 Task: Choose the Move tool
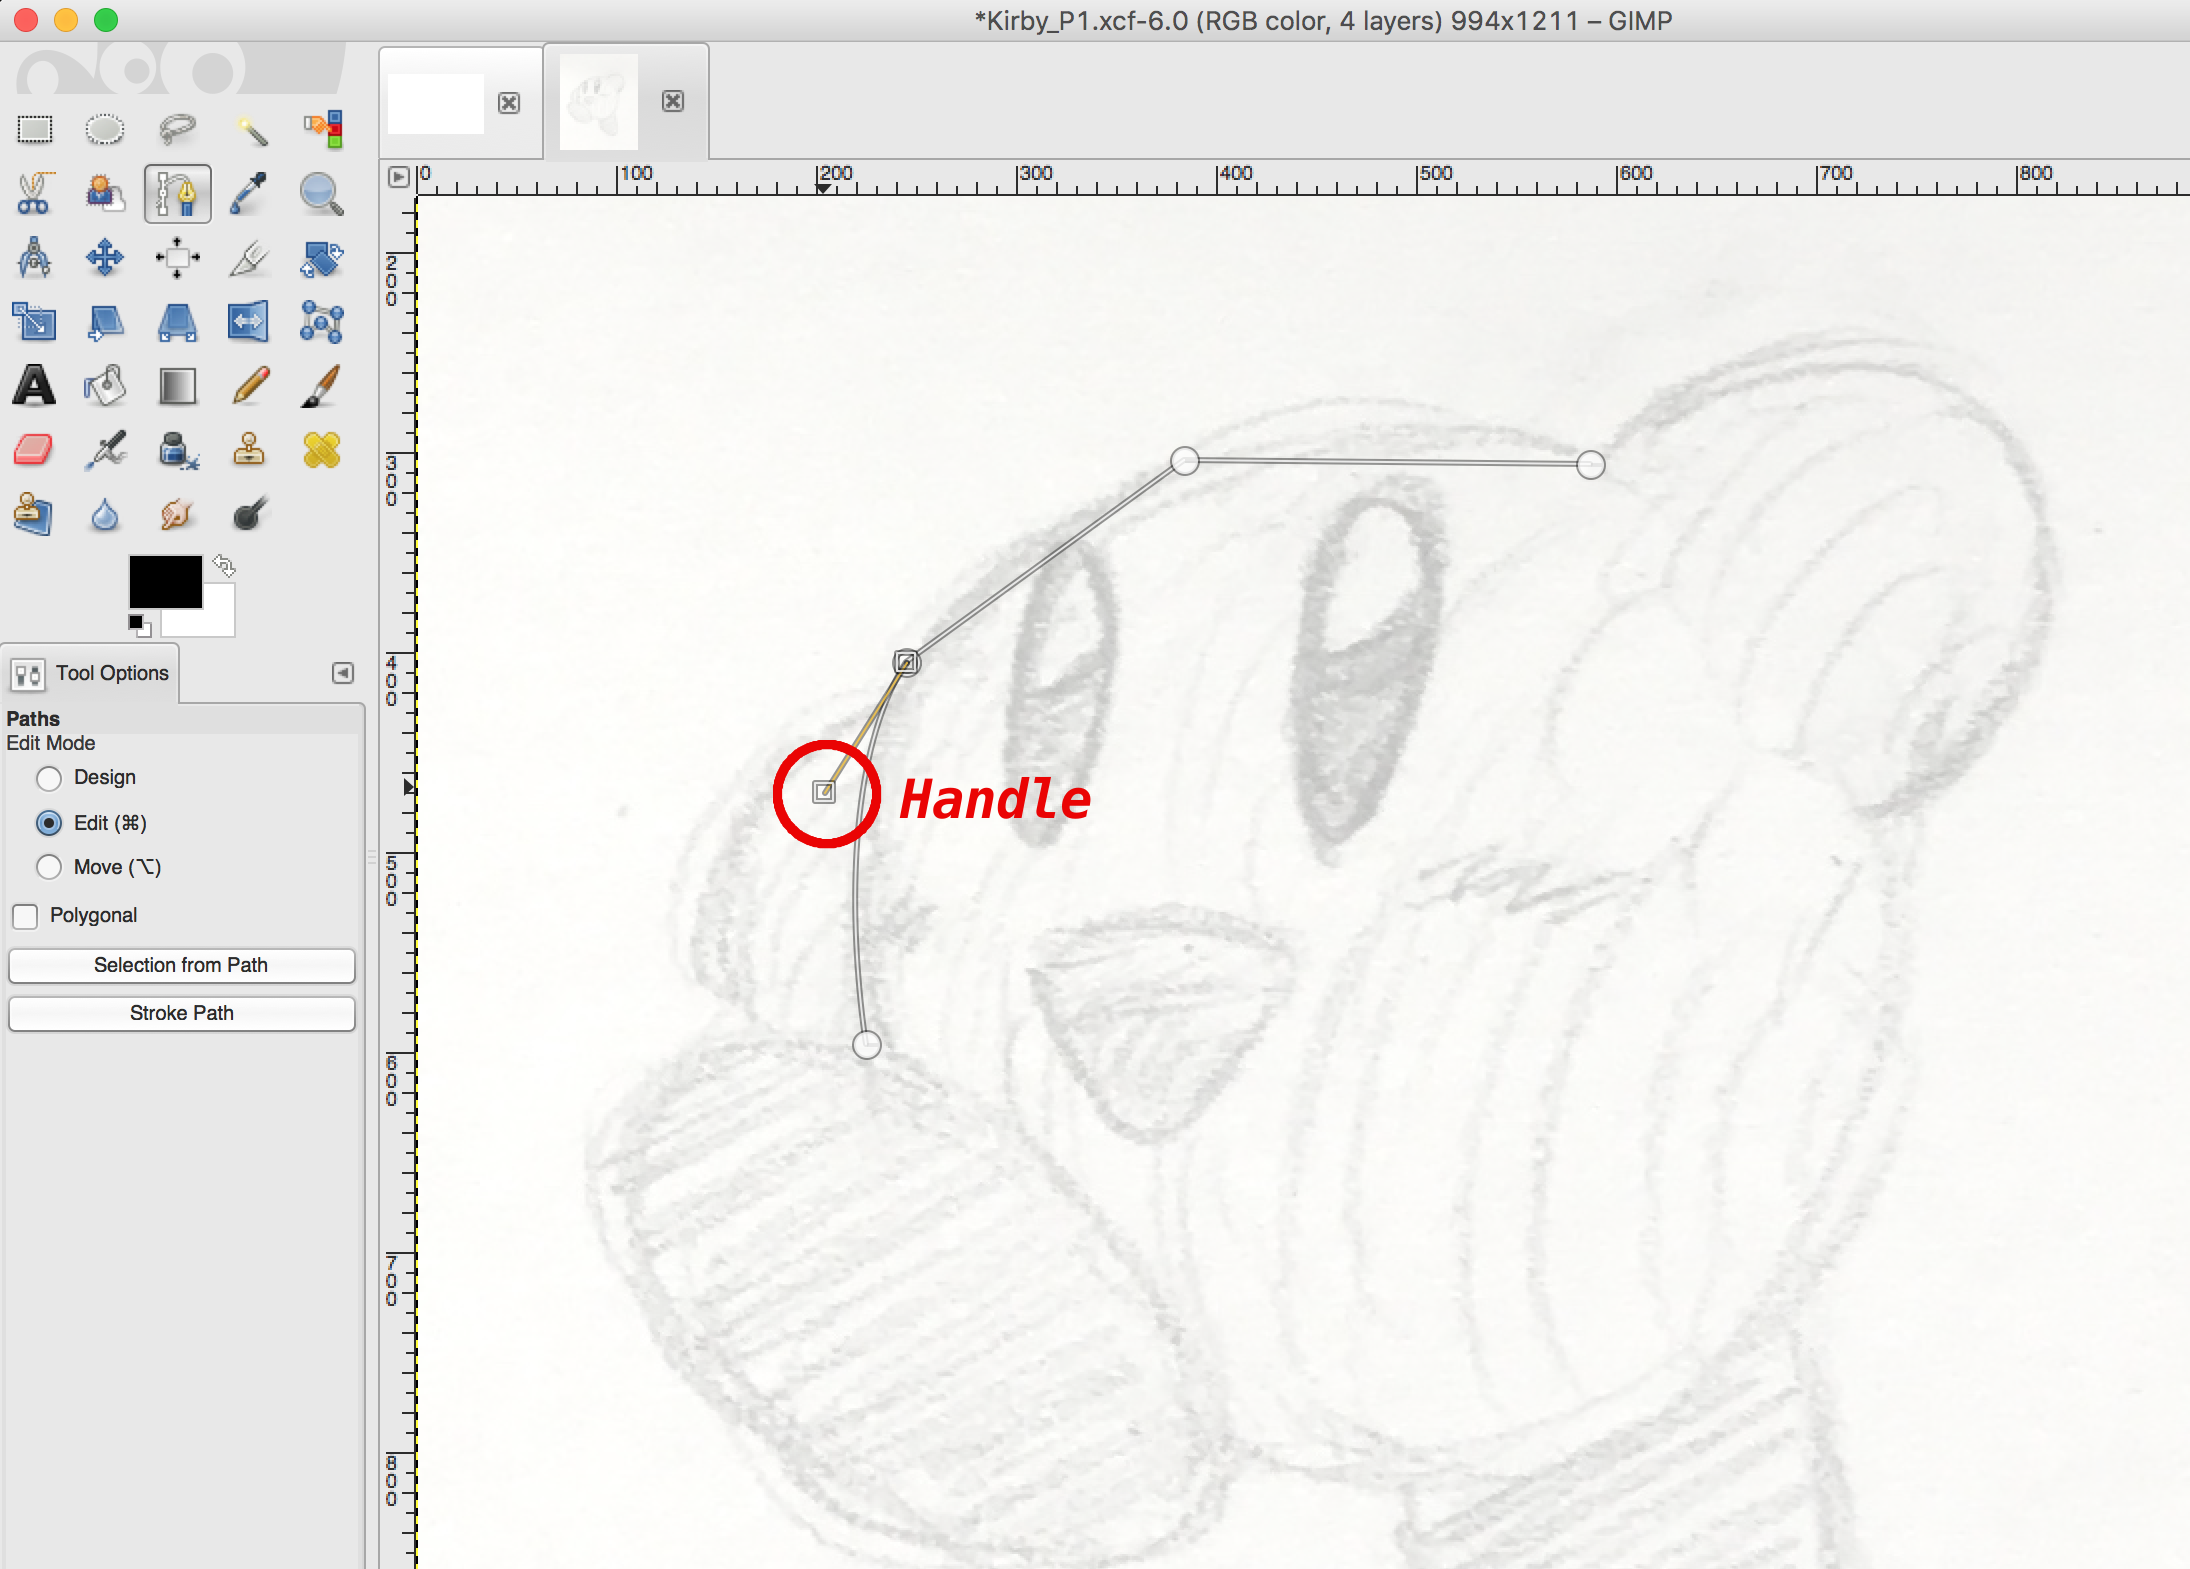(x=105, y=258)
